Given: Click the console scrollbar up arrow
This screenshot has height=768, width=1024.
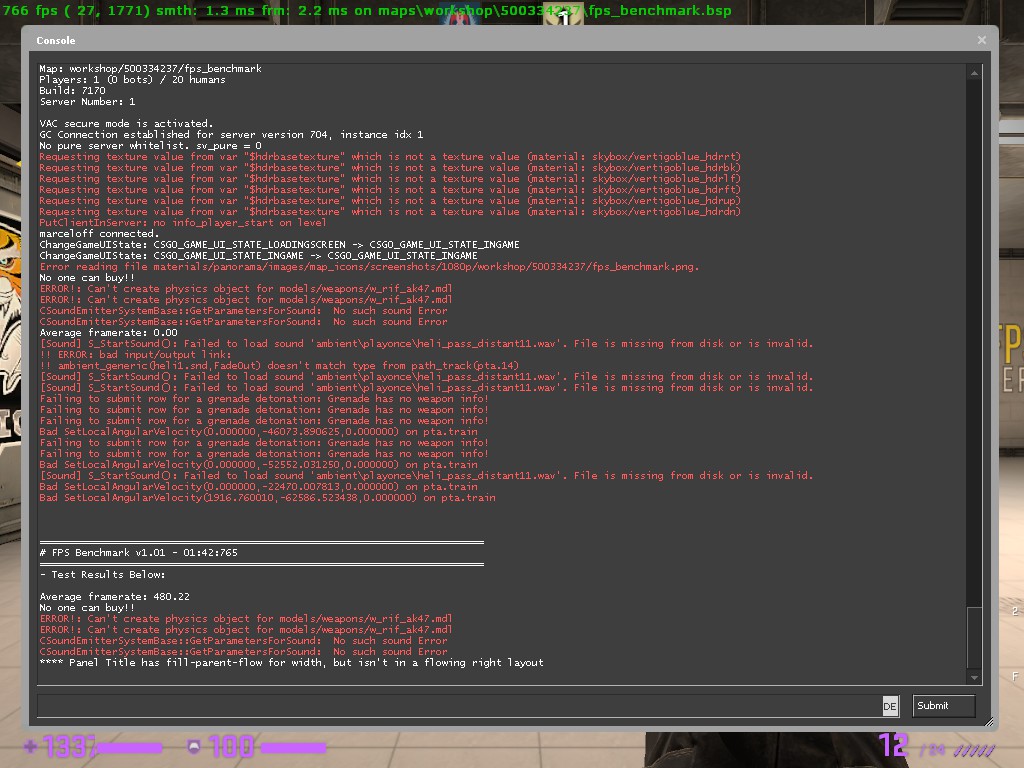Looking at the screenshot, I should point(974,73).
